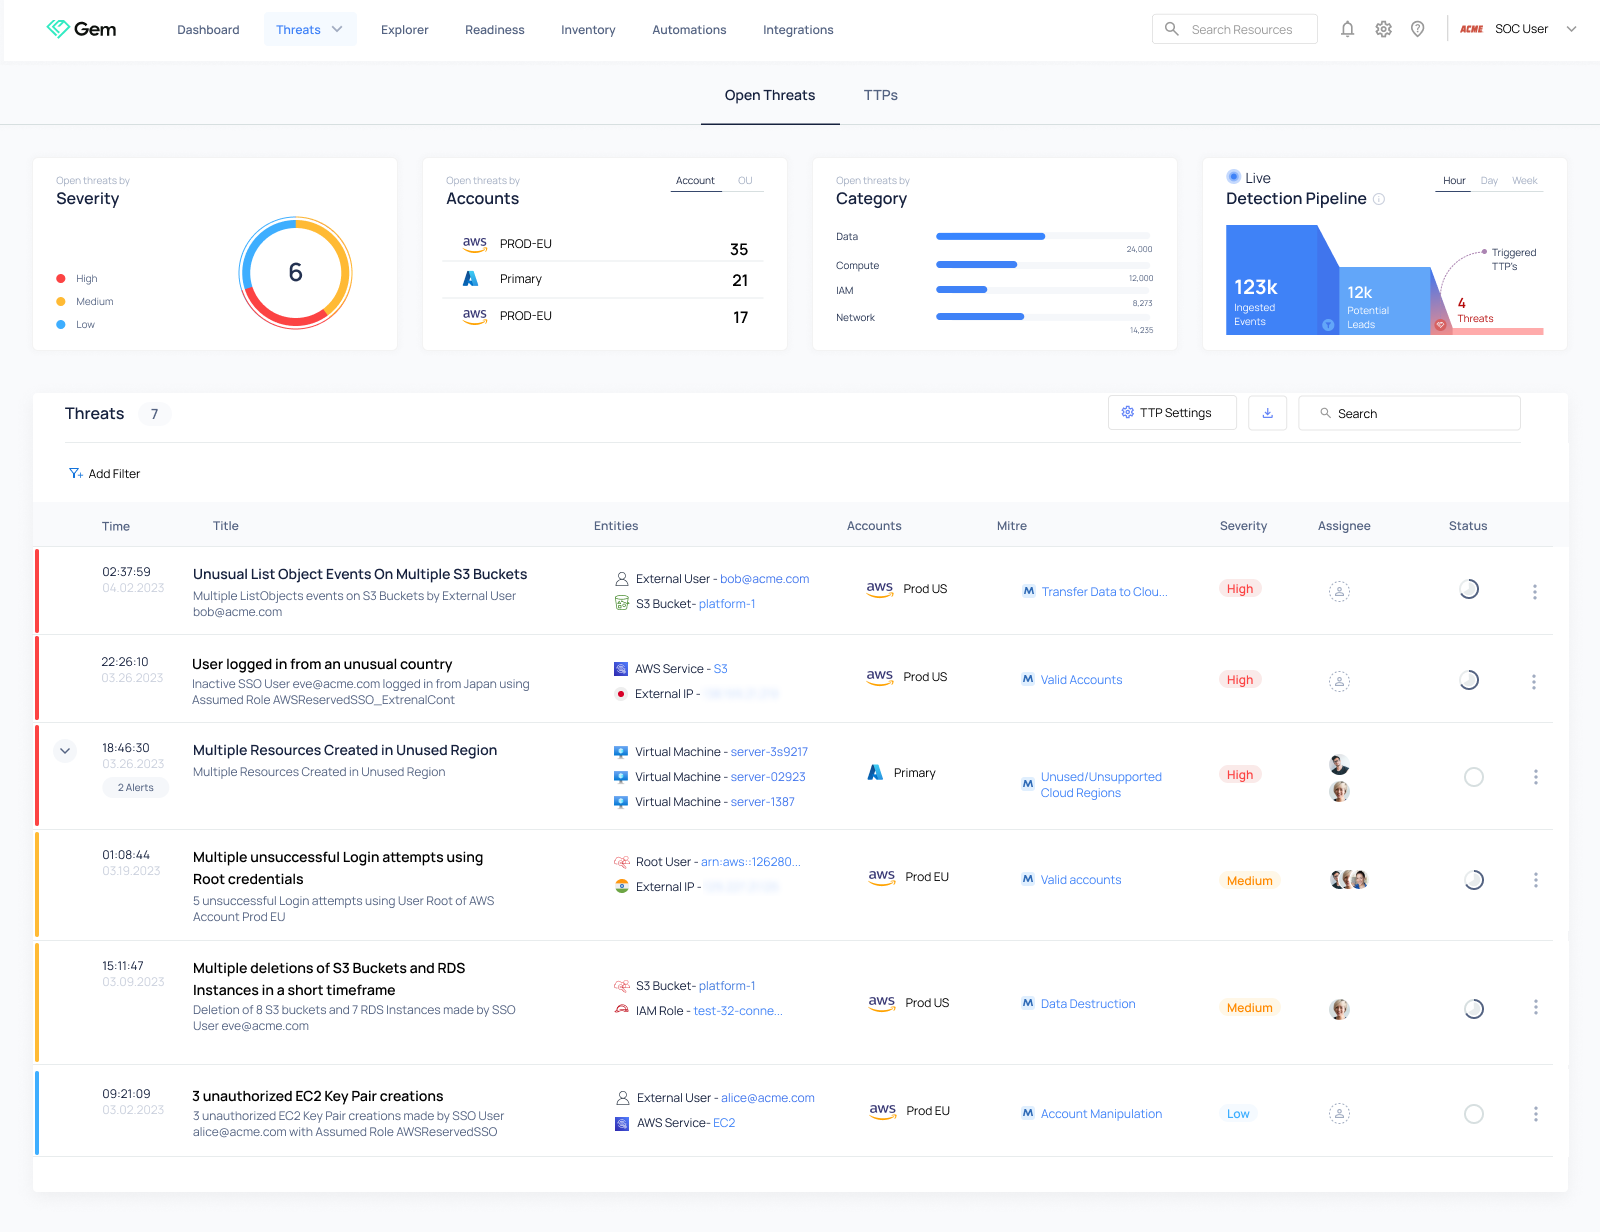Click status circle for S3 Buckets deletions row
Screen dimensions: 1600x1232
pos(1474,1009)
